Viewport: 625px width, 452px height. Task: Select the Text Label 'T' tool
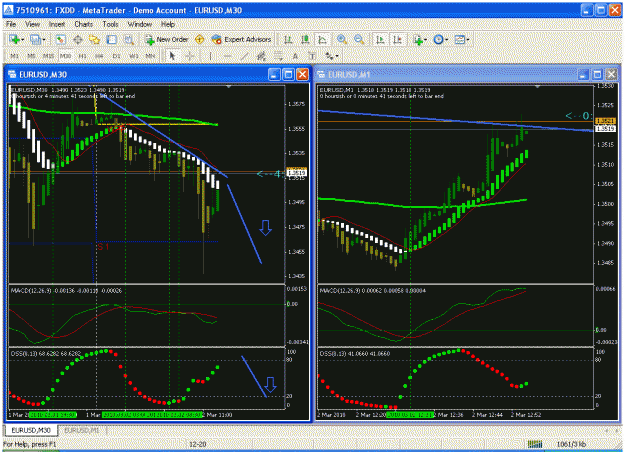(x=312, y=56)
